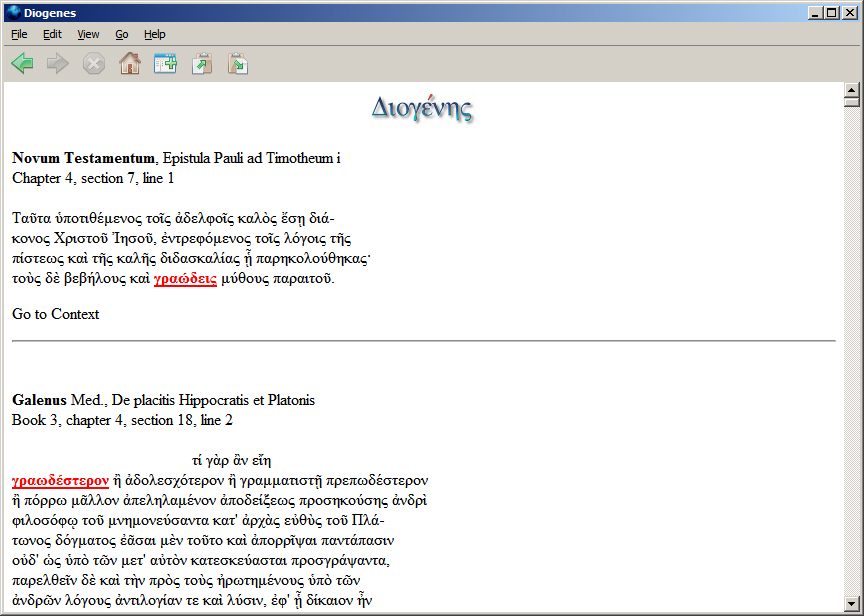The image size is (864, 616).
Task: Open the Edit menu
Action: [52, 34]
